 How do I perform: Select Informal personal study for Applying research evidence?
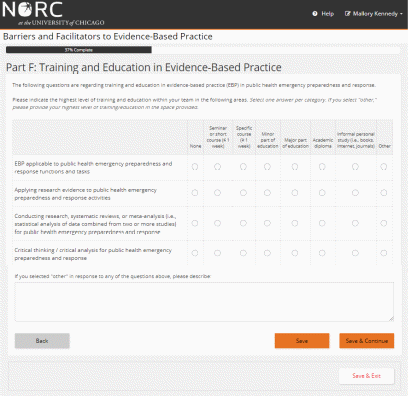tap(355, 193)
